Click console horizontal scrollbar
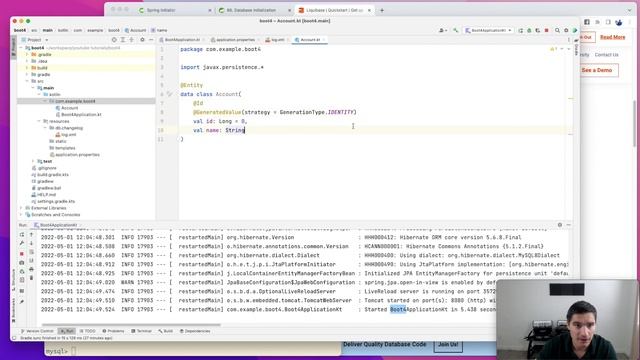640x360 pixels. tap(131, 325)
